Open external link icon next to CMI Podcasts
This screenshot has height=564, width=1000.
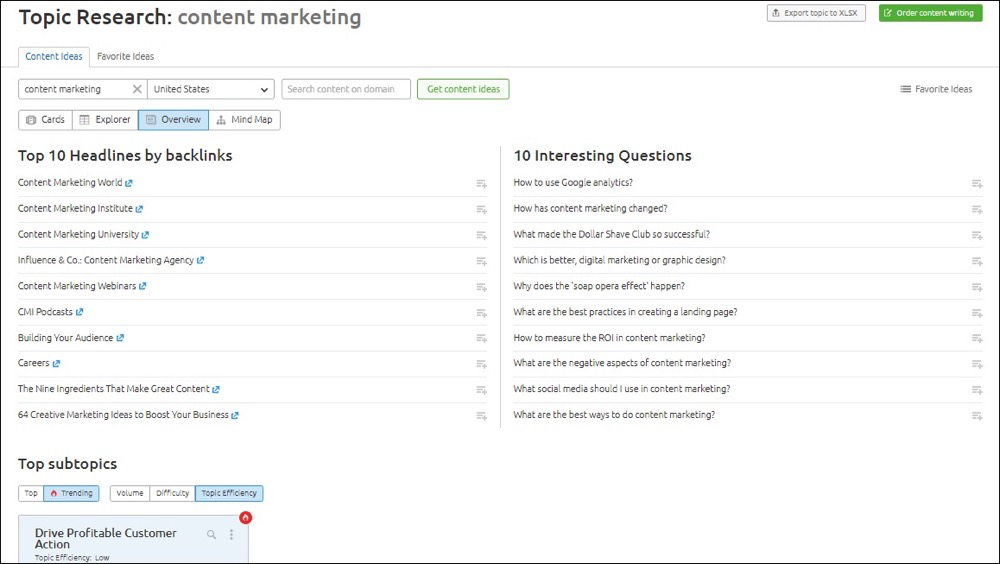tap(80, 312)
